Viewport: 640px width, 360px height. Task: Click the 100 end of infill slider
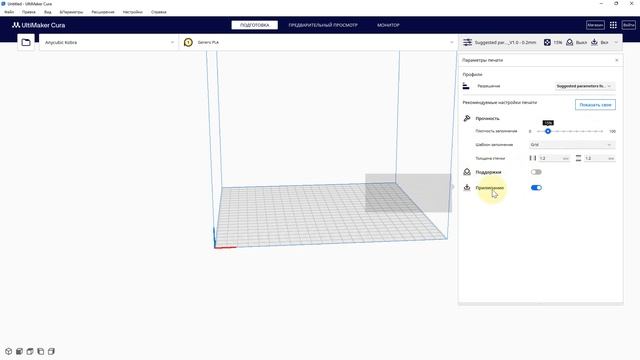point(612,131)
